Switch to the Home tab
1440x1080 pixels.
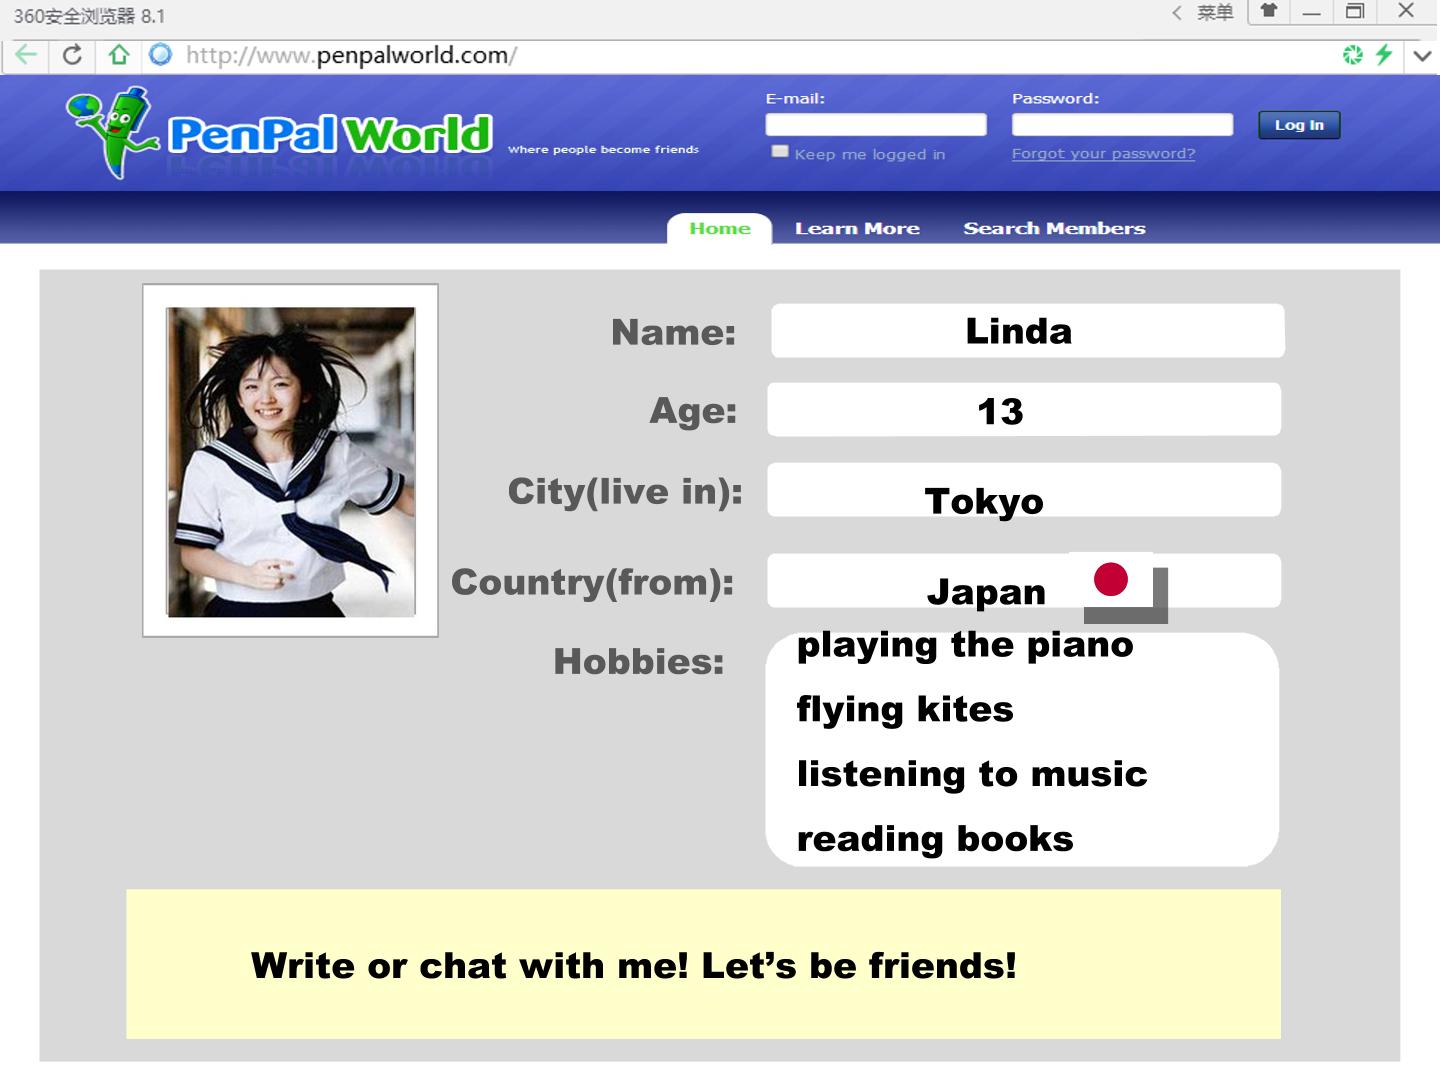[720, 228]
